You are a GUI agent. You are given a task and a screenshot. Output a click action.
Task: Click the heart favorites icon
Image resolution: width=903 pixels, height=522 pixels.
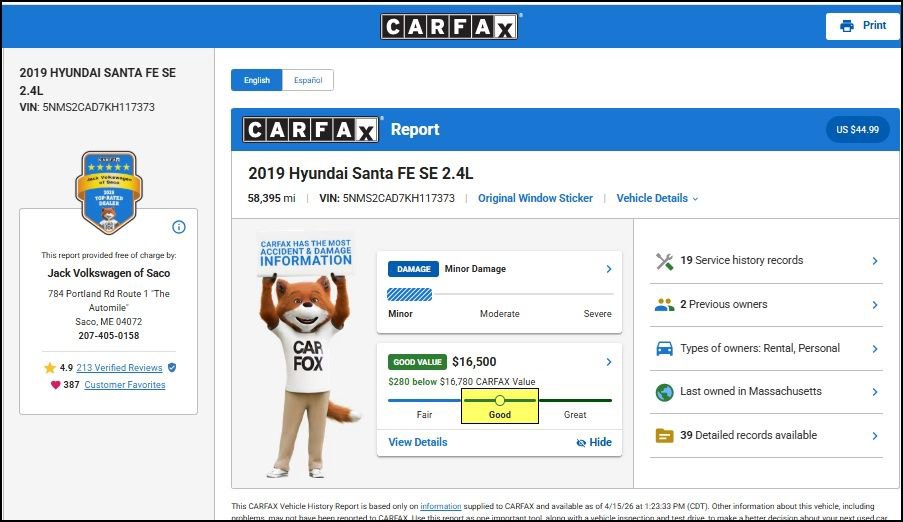pyautogui.click(x=55, y=385)
